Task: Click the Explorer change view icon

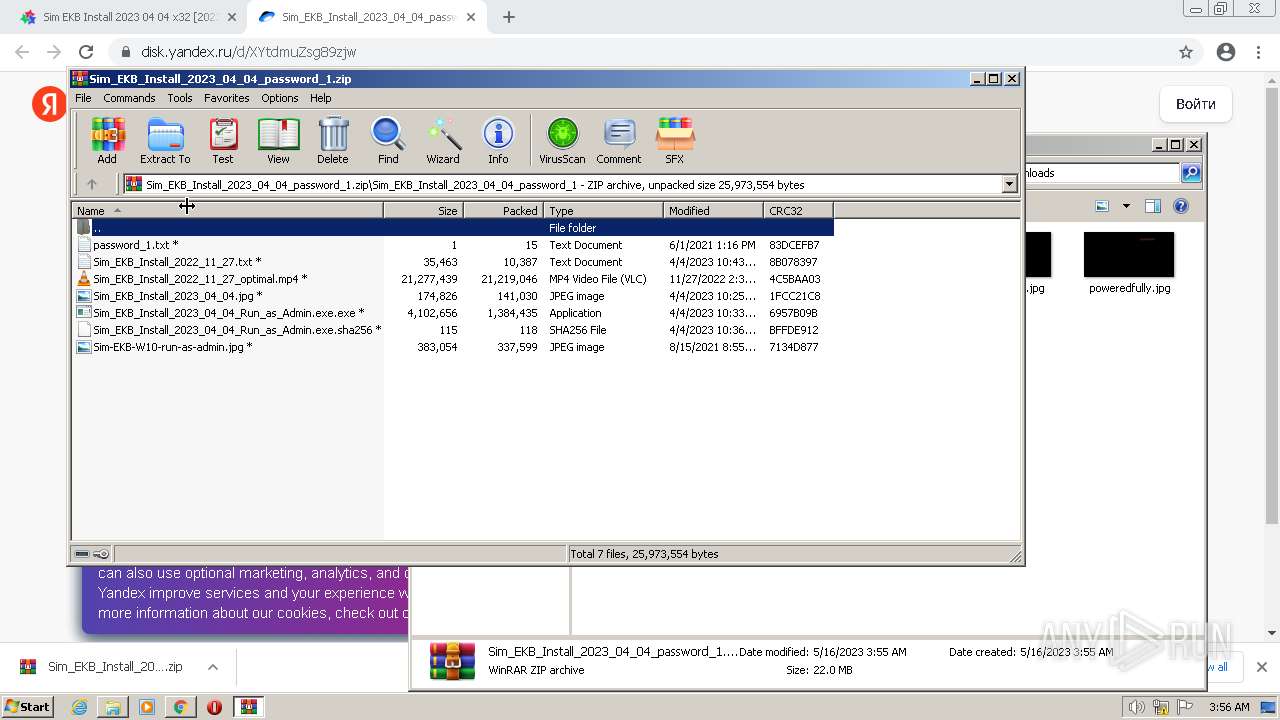Action: (x=1102, y=206)
